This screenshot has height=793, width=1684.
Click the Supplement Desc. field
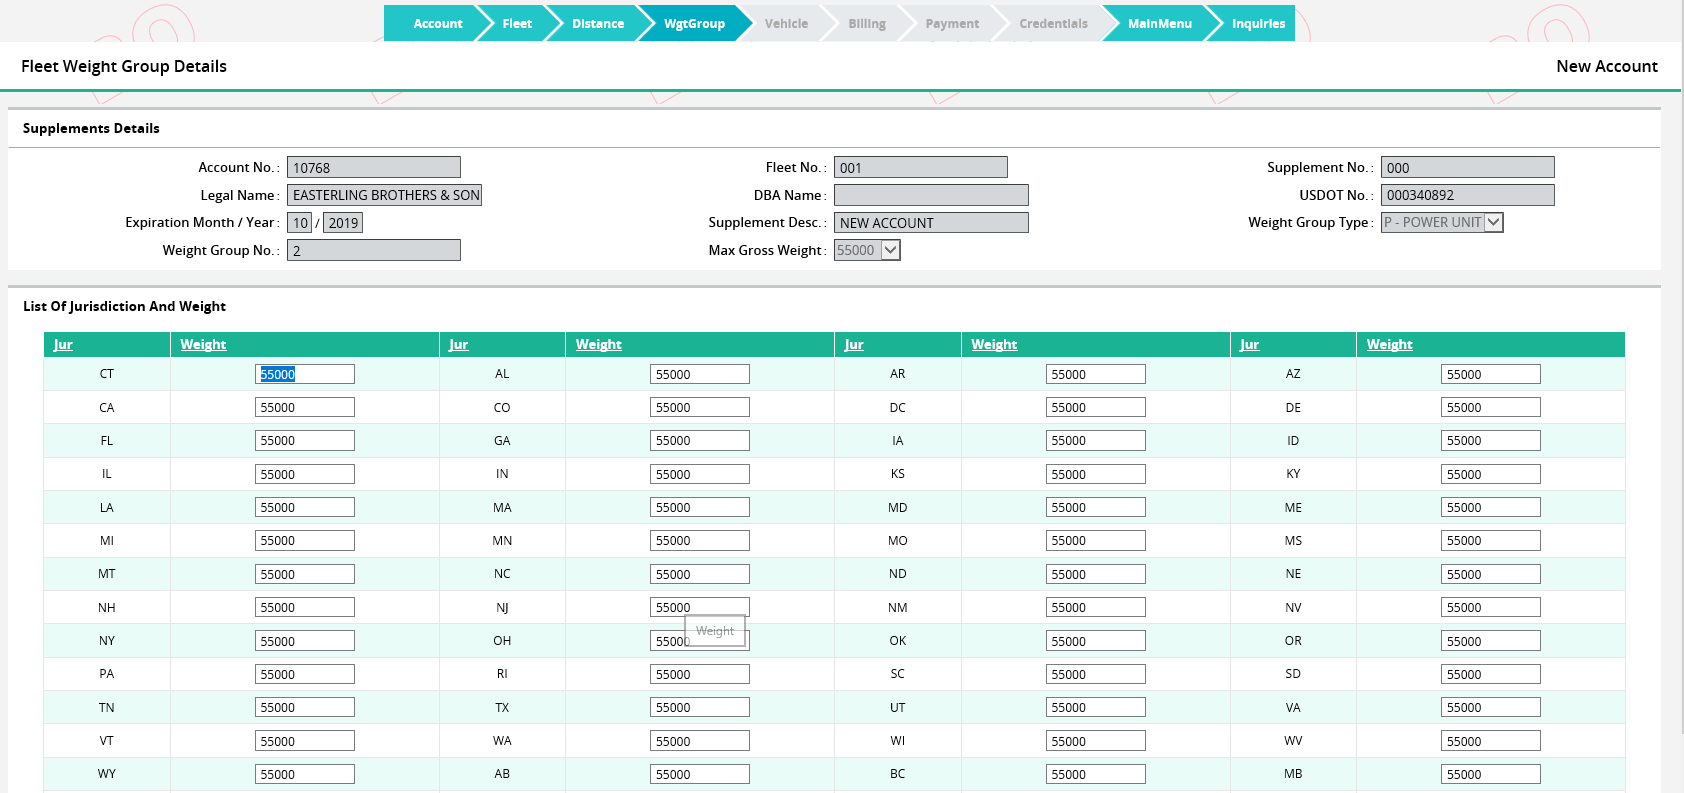pyautogui.click(x=931, y=222)
